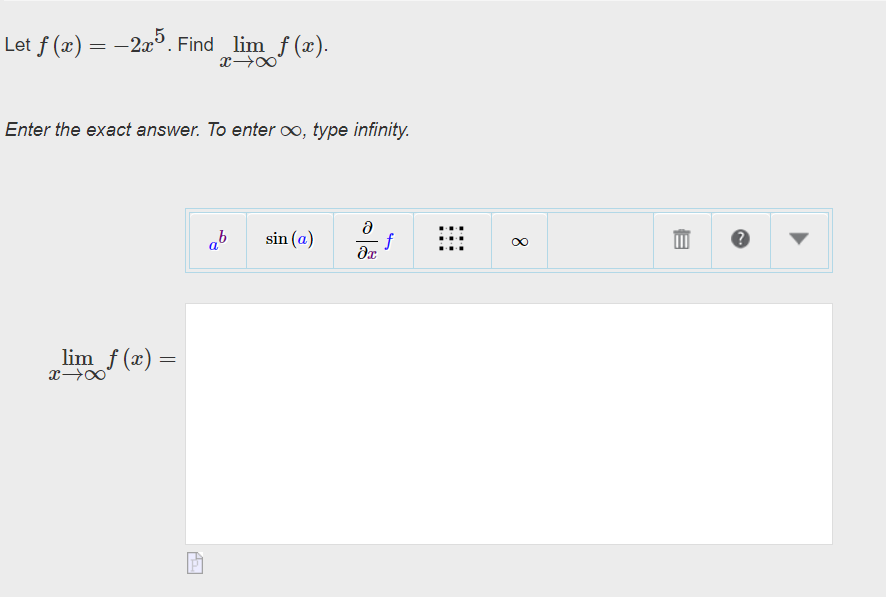Clear the answer with the trash icon

coord(682,239)
